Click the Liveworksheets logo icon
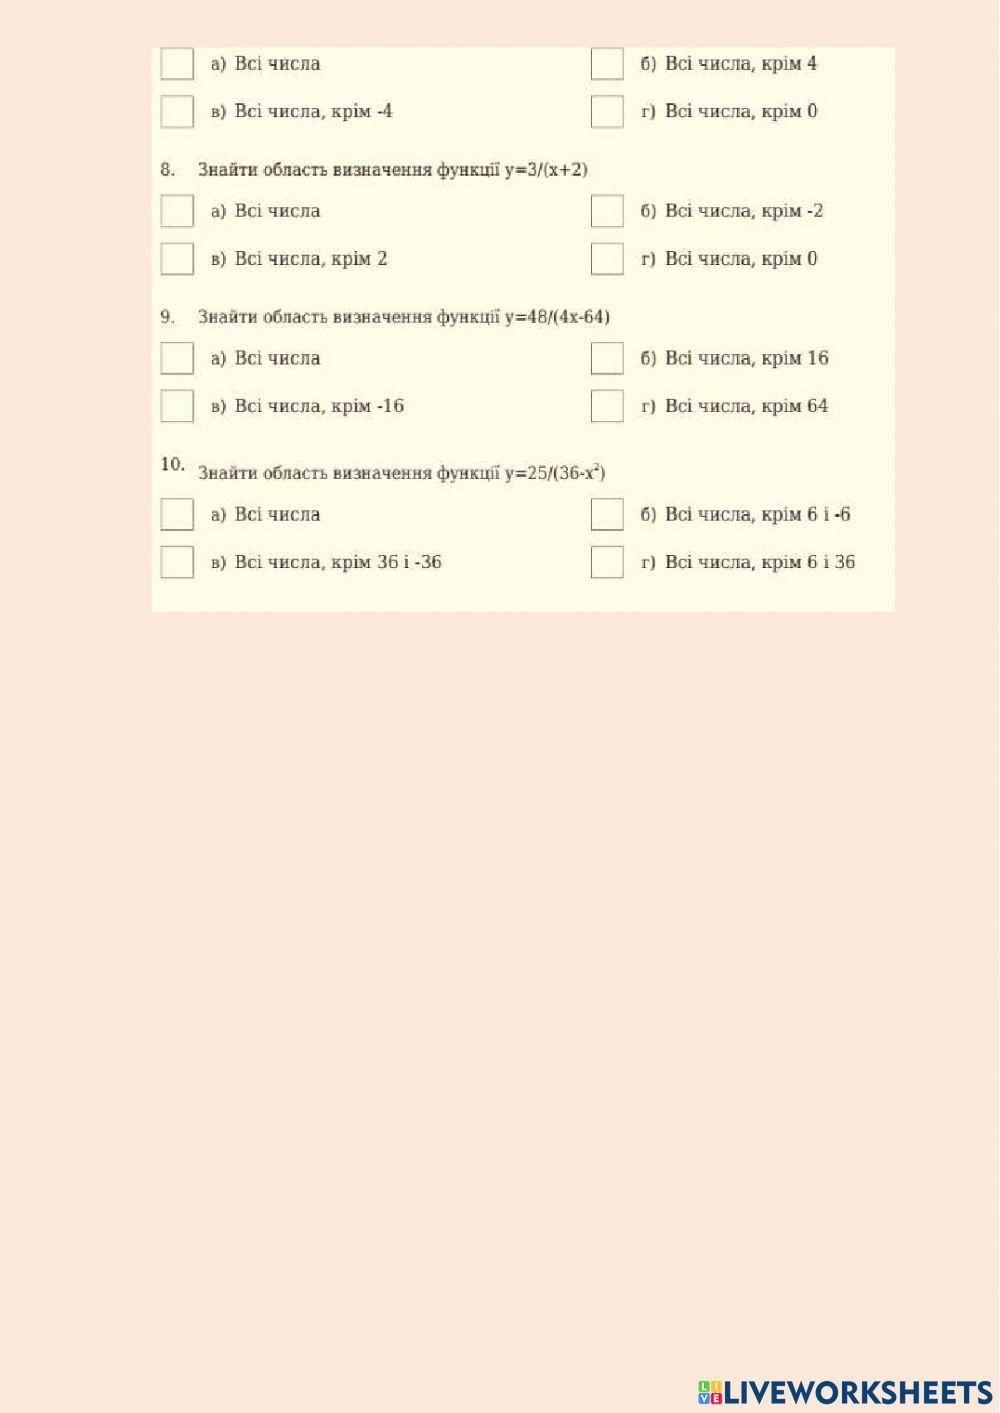 click(x=710, y=1392)
